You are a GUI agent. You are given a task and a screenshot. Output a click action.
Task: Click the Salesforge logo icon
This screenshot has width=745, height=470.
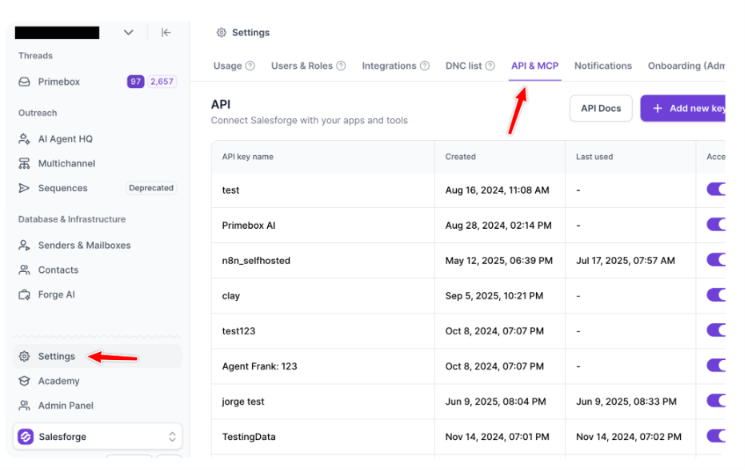(26, 436)
